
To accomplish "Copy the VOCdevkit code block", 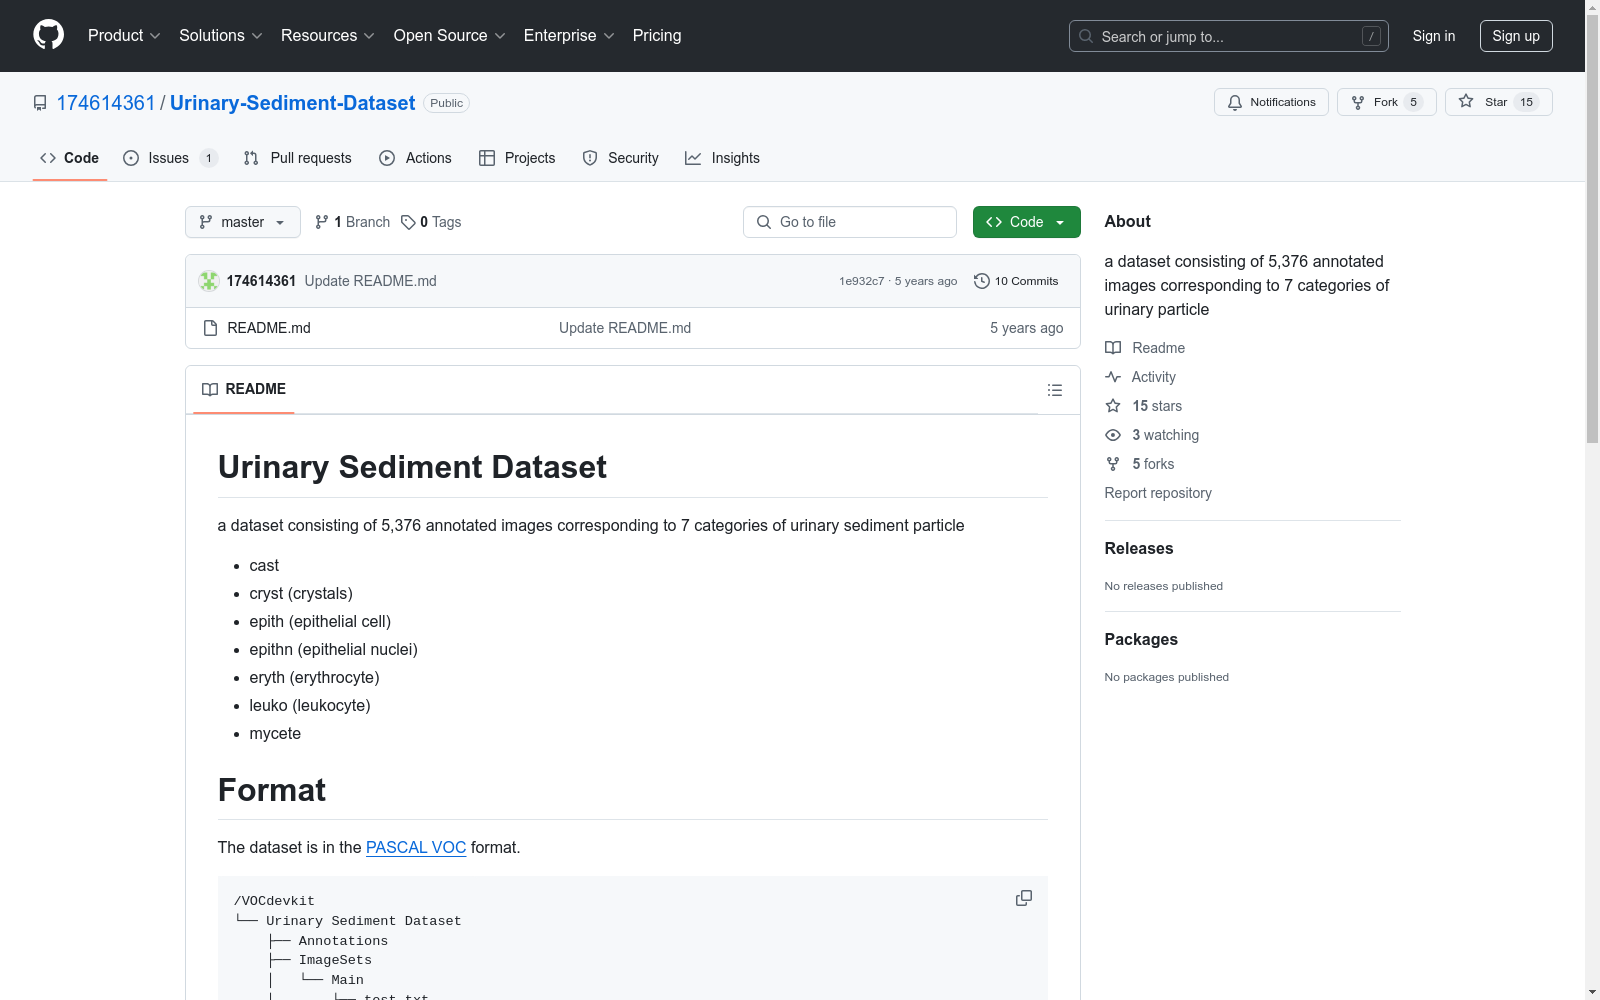I will (1024, 898).
